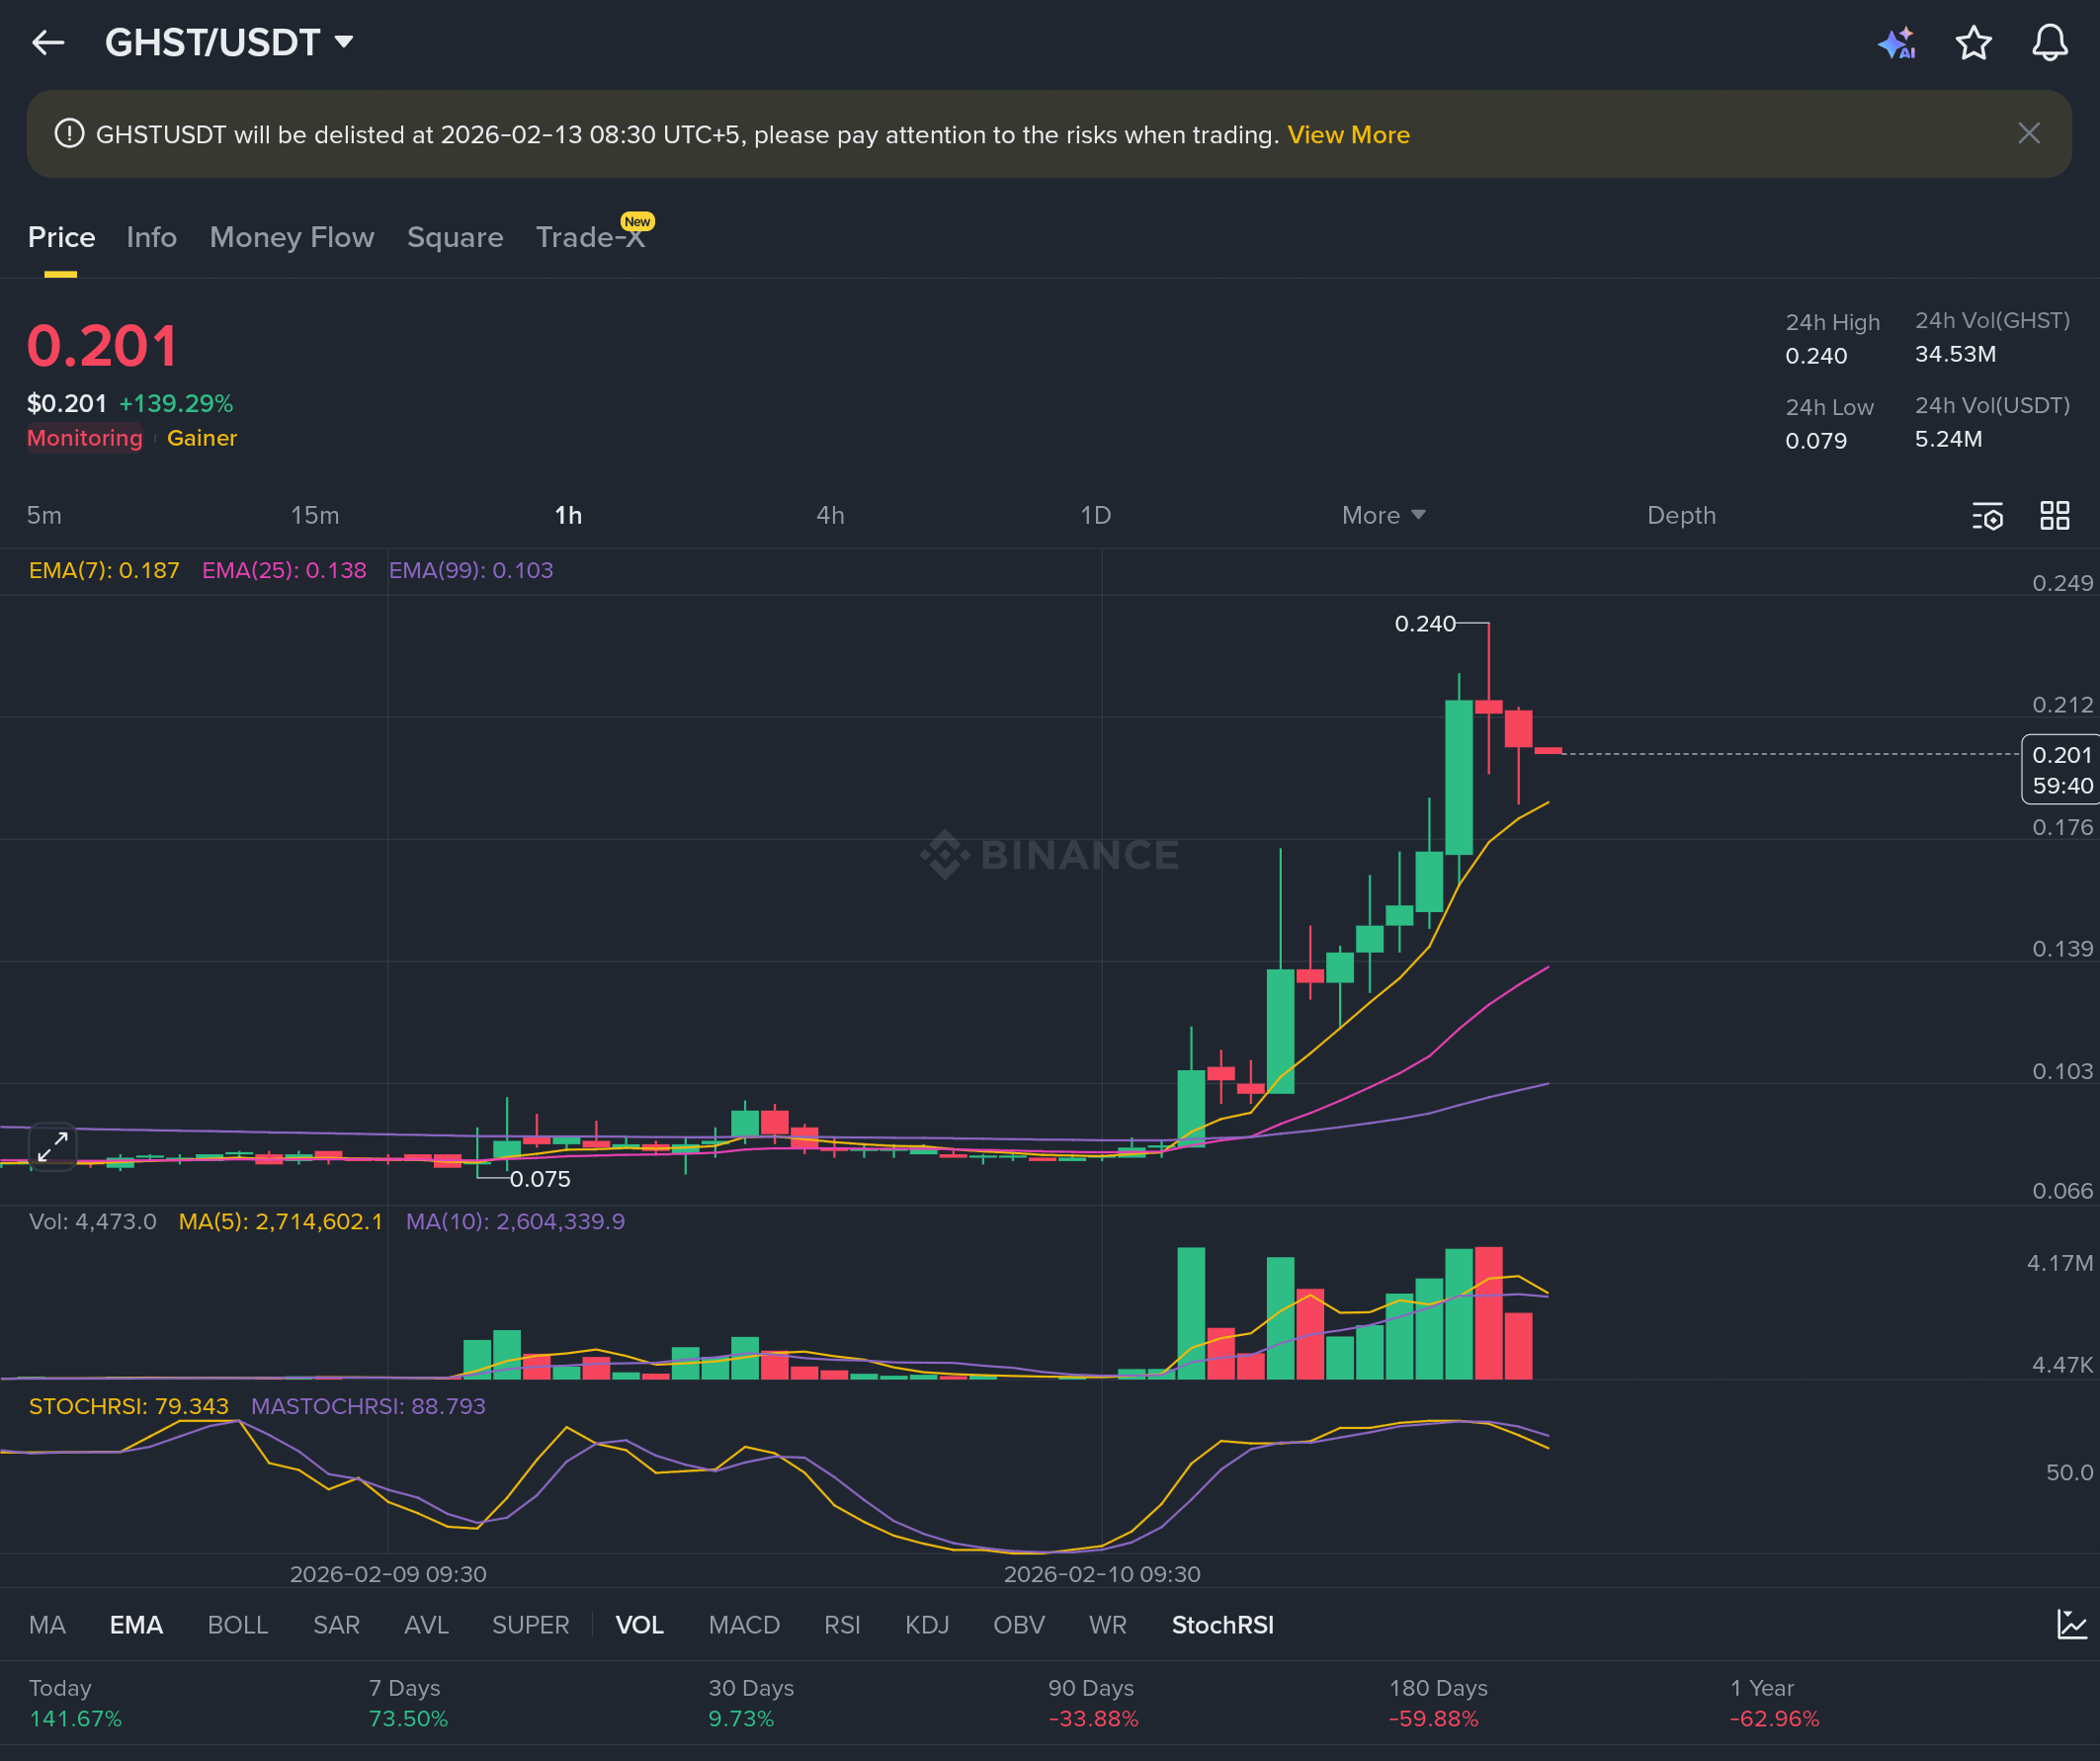Screen dimensions: 2100x1761
Task: Click the View More link
Action: pyautogui.click(x=1348, y=135)
